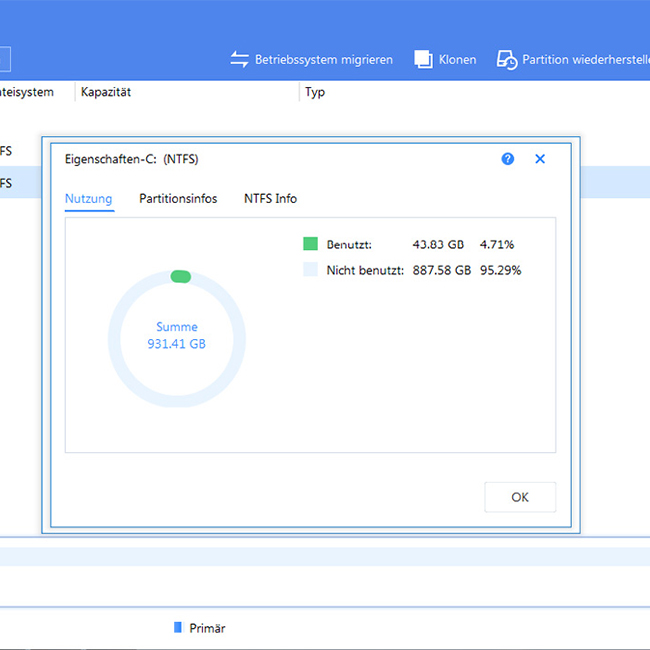Click the green Benutzt color swatch
650x650 pixels.
310,244
